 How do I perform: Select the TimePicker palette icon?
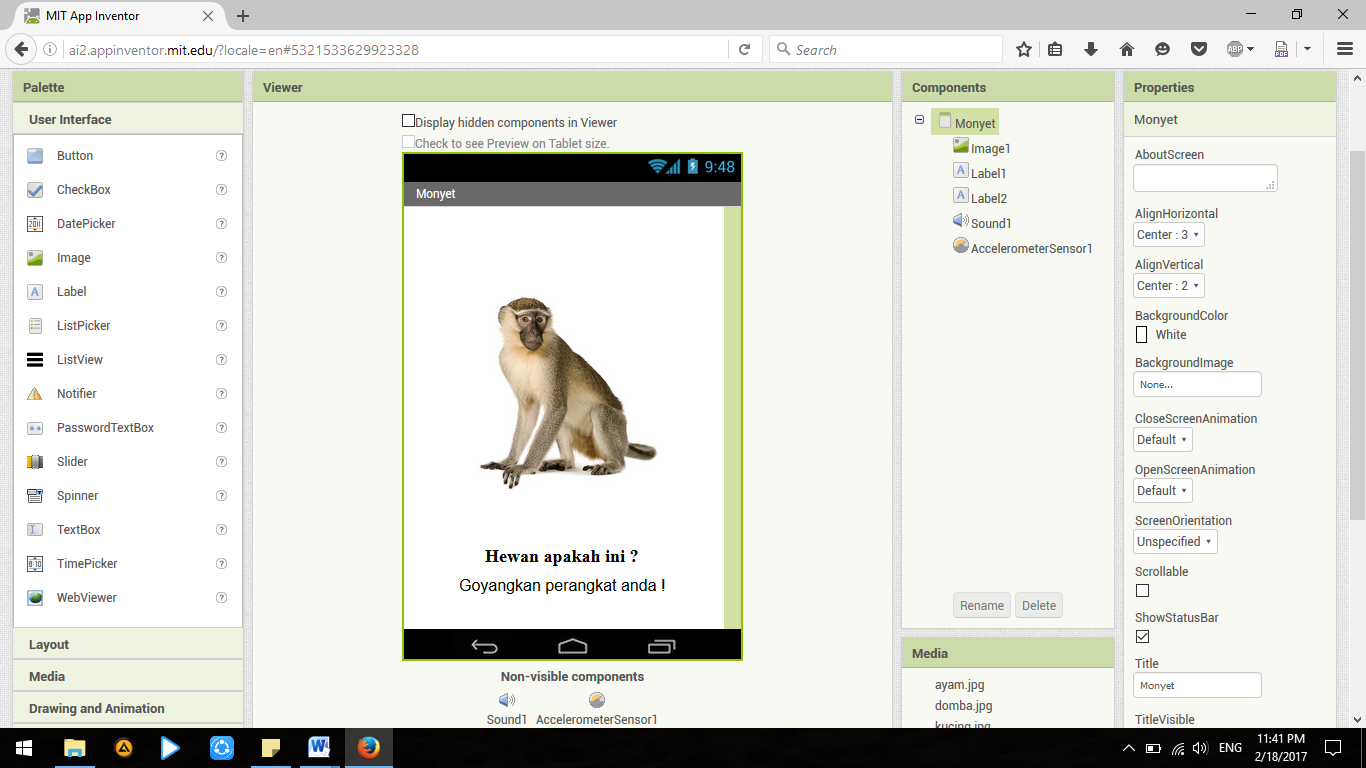(35, 564)
